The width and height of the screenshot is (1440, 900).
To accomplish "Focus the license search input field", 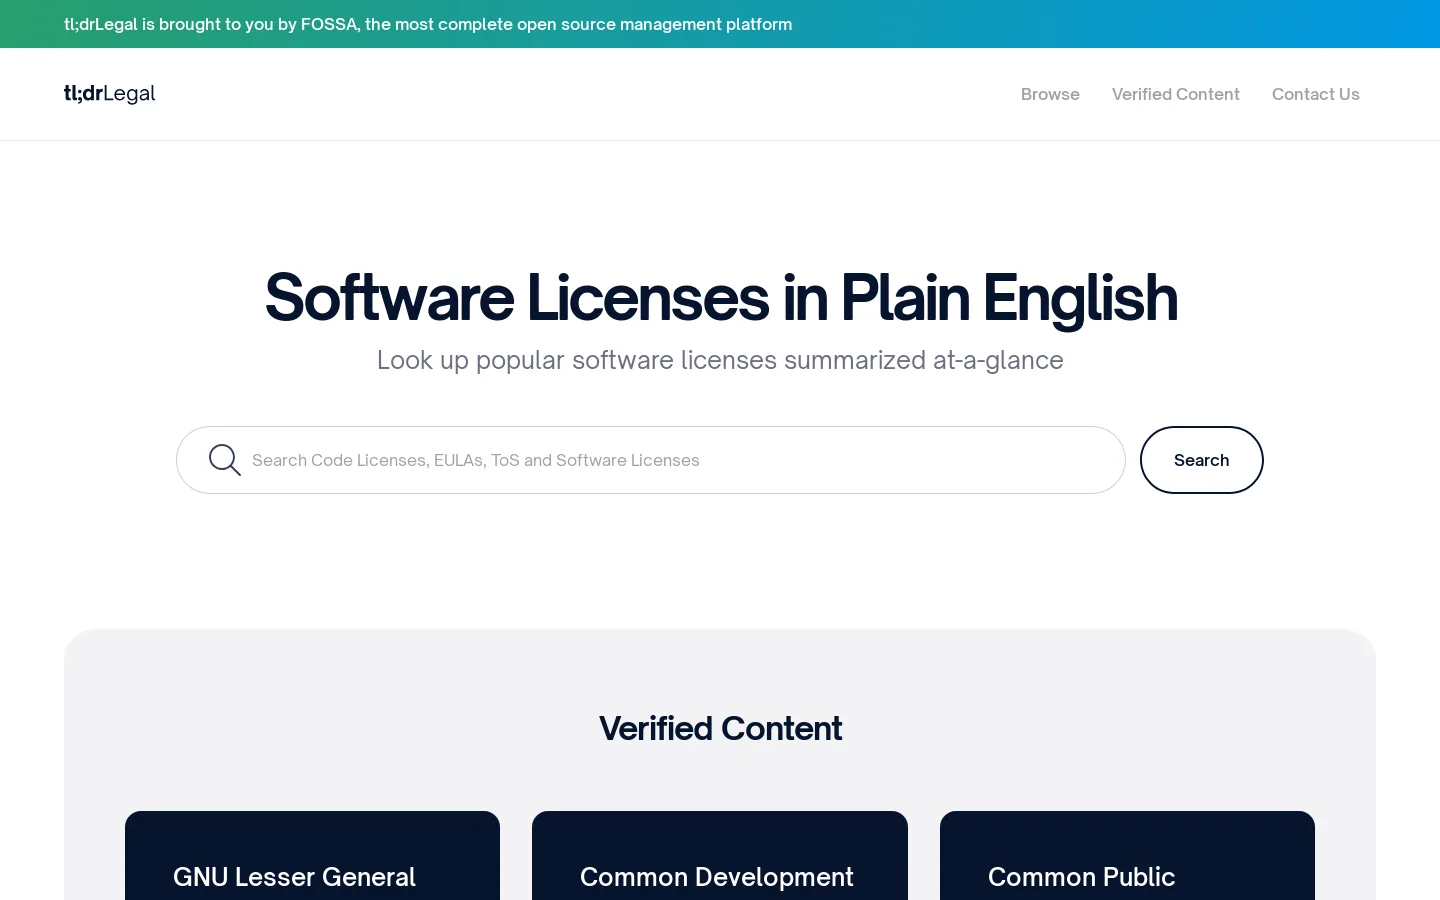I will point(651,460).
